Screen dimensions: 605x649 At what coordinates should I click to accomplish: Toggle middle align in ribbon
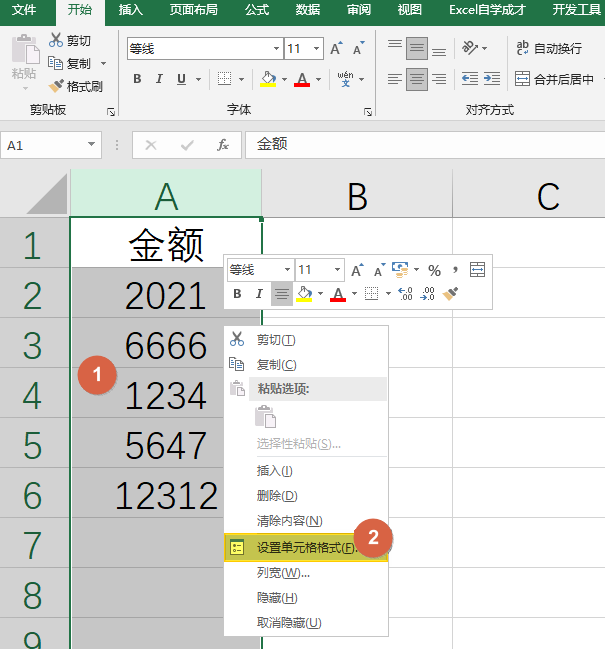coord(417,48)
